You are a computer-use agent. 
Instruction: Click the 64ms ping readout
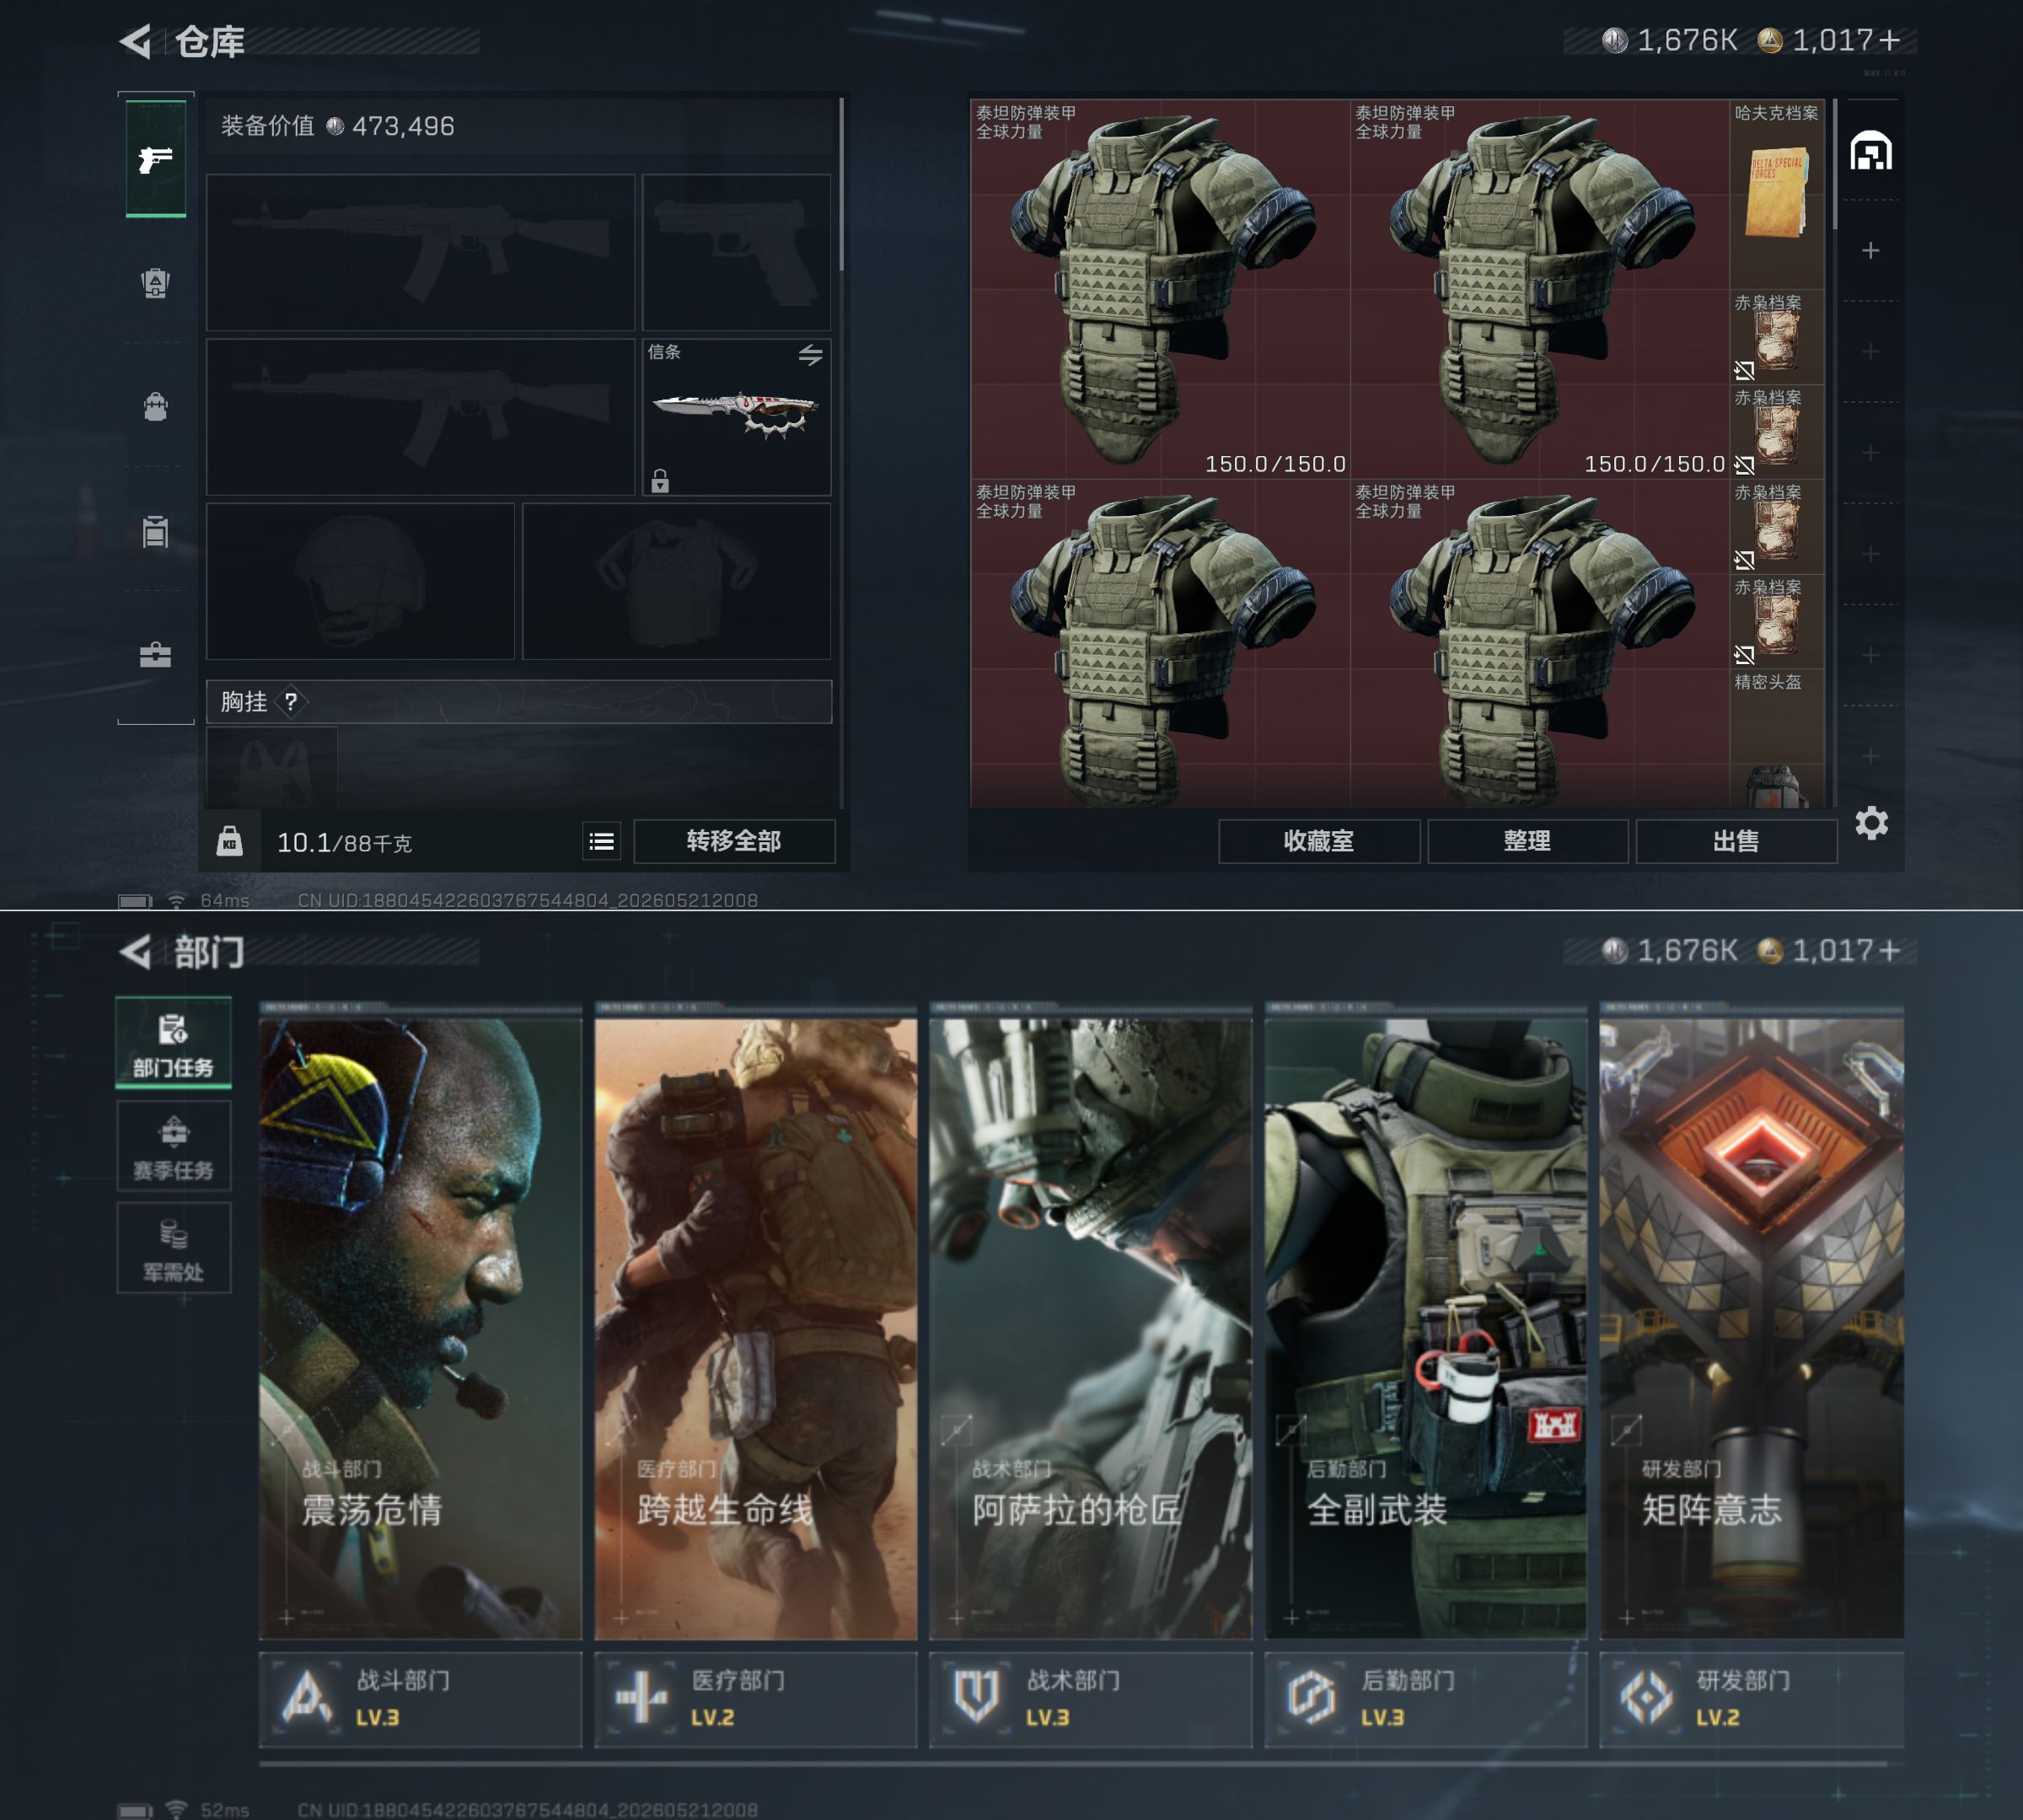coord(225,900)
